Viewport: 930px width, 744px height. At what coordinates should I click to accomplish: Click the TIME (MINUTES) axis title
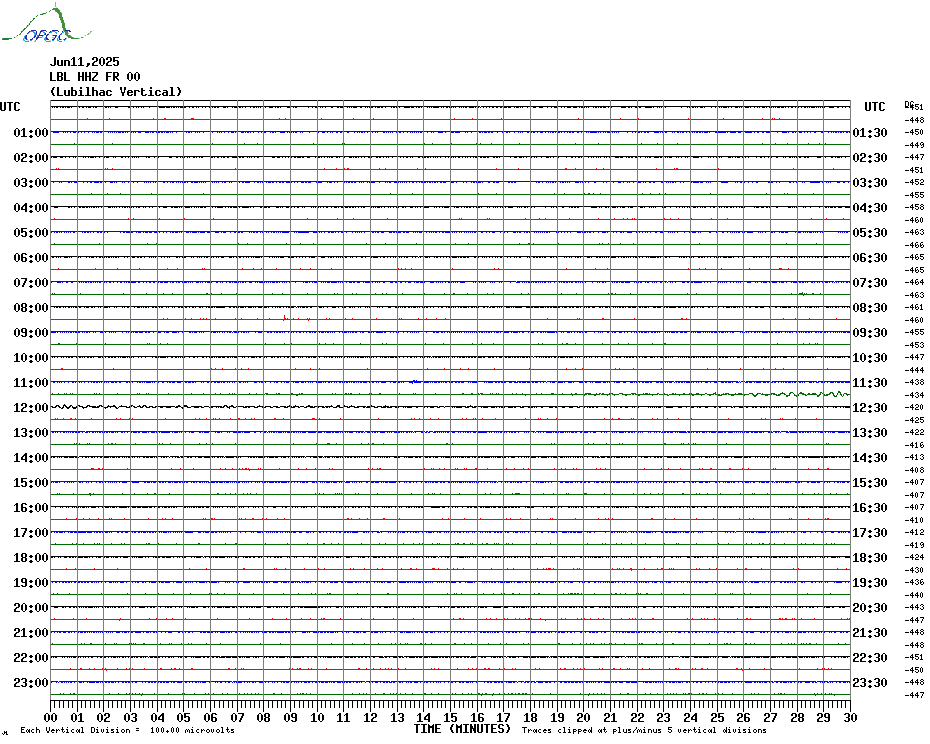pyautogui.click(x=462, y=729)
